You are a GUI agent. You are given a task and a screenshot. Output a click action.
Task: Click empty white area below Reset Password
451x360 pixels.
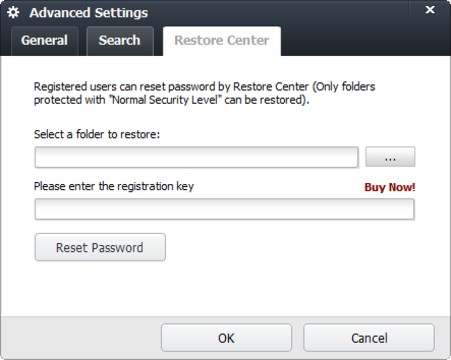click(225, 288)
